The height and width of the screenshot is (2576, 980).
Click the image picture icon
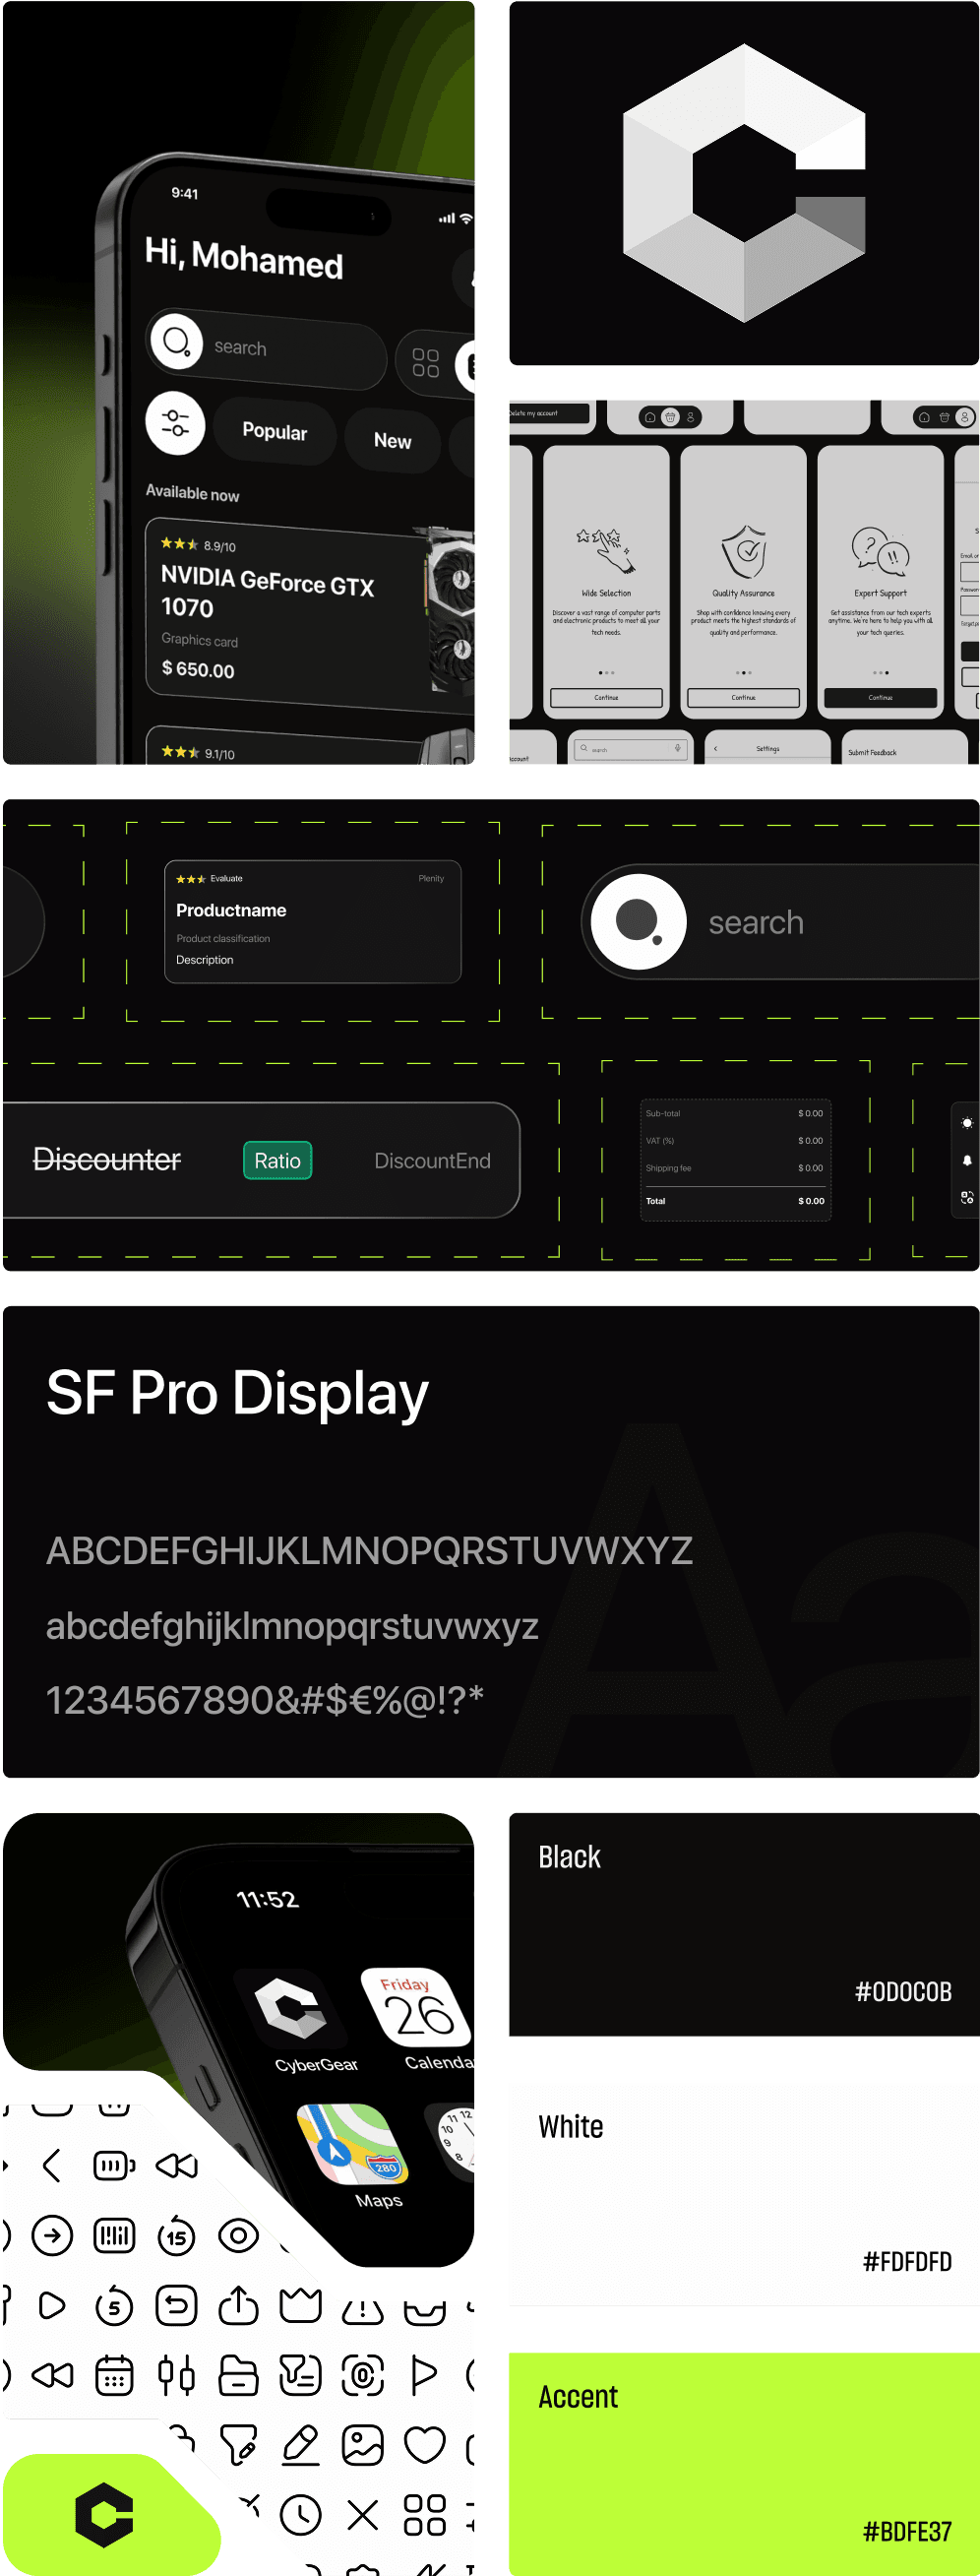pos(363,2444)
